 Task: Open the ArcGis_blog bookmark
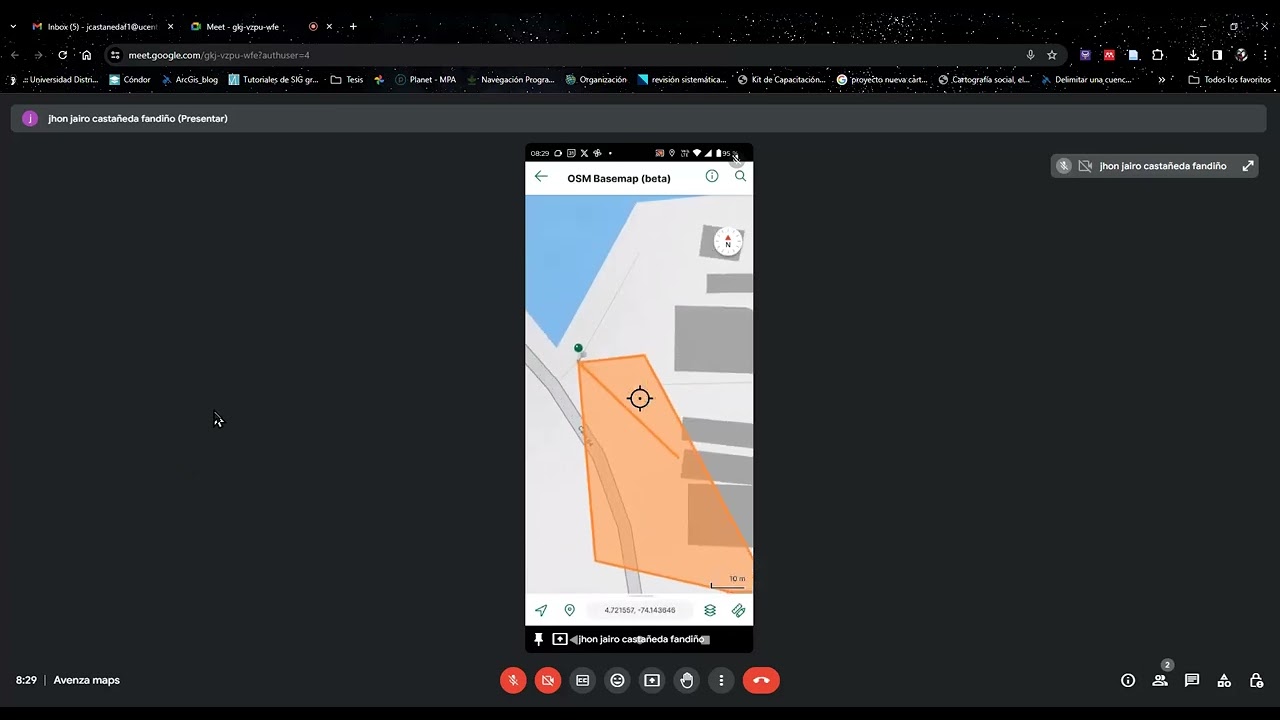[190, 80]
